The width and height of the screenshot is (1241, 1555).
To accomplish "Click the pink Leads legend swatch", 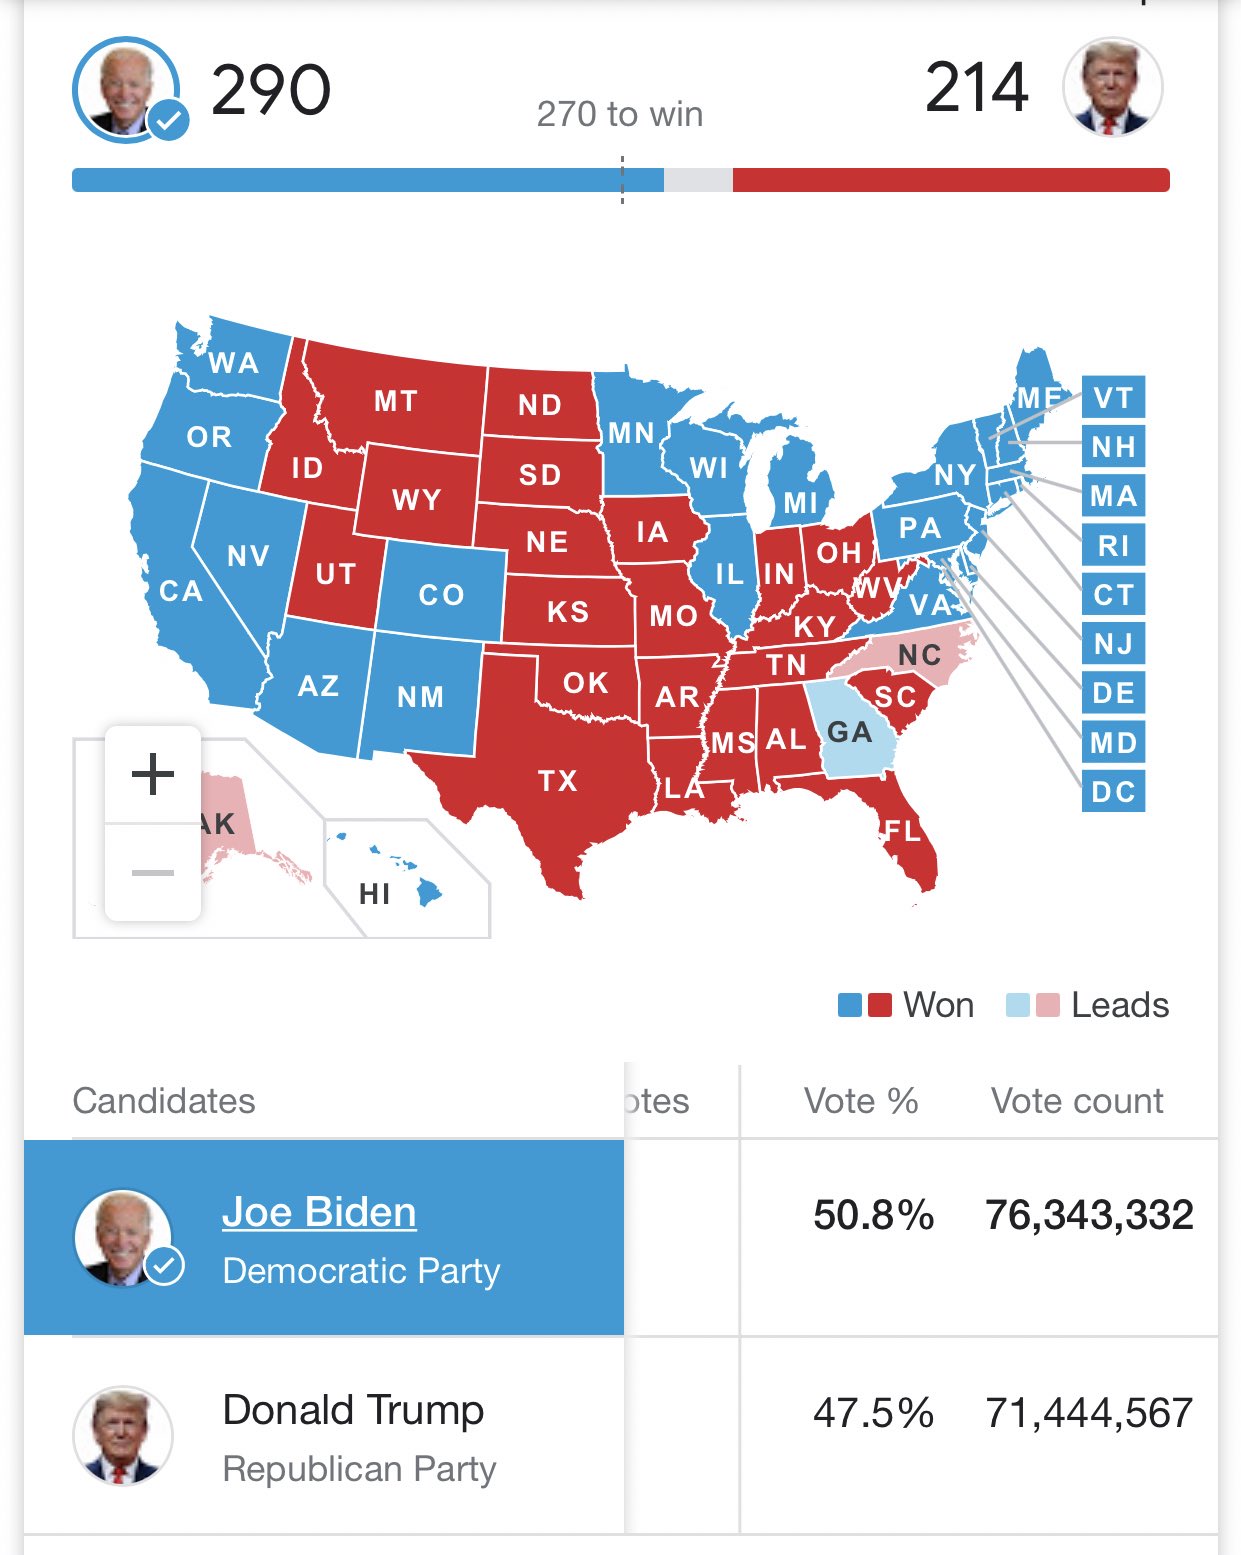I will [1047, 1005].
